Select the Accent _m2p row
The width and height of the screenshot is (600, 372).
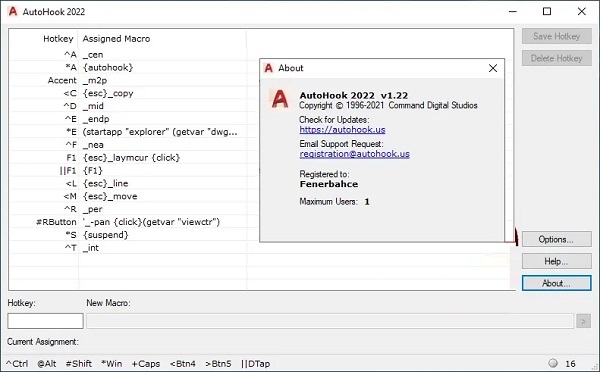(128, 80)
